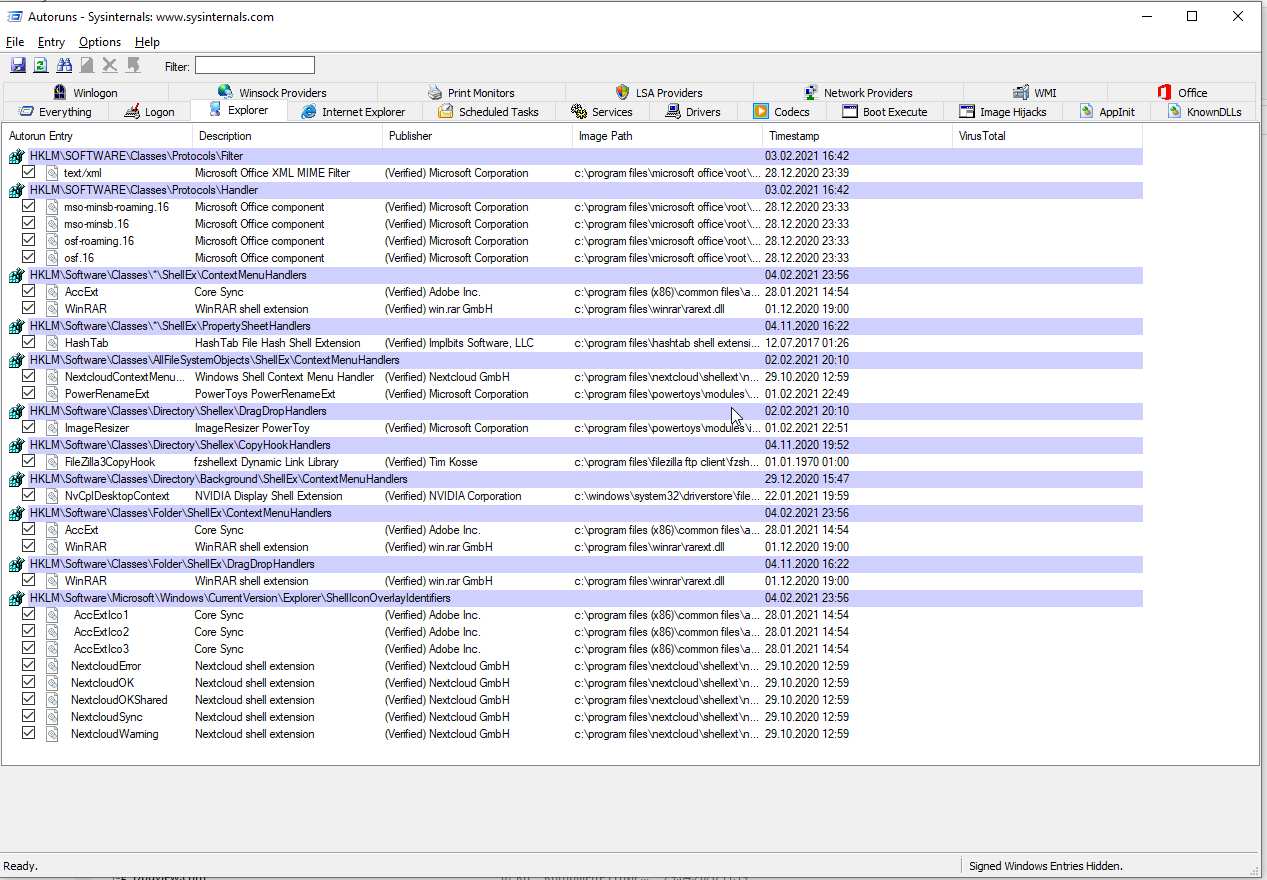The width and height of the screenshot is (1267, 880).
Task: Open the Codecs tab
Action: [782, 112]
